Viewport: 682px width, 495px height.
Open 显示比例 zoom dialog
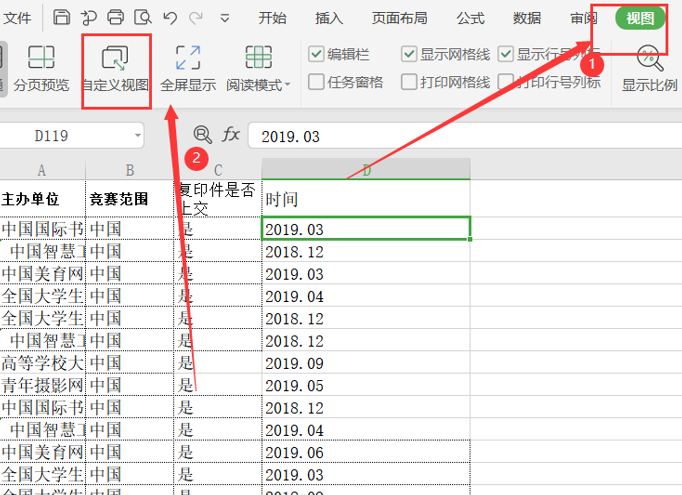[x=649, y=69]
